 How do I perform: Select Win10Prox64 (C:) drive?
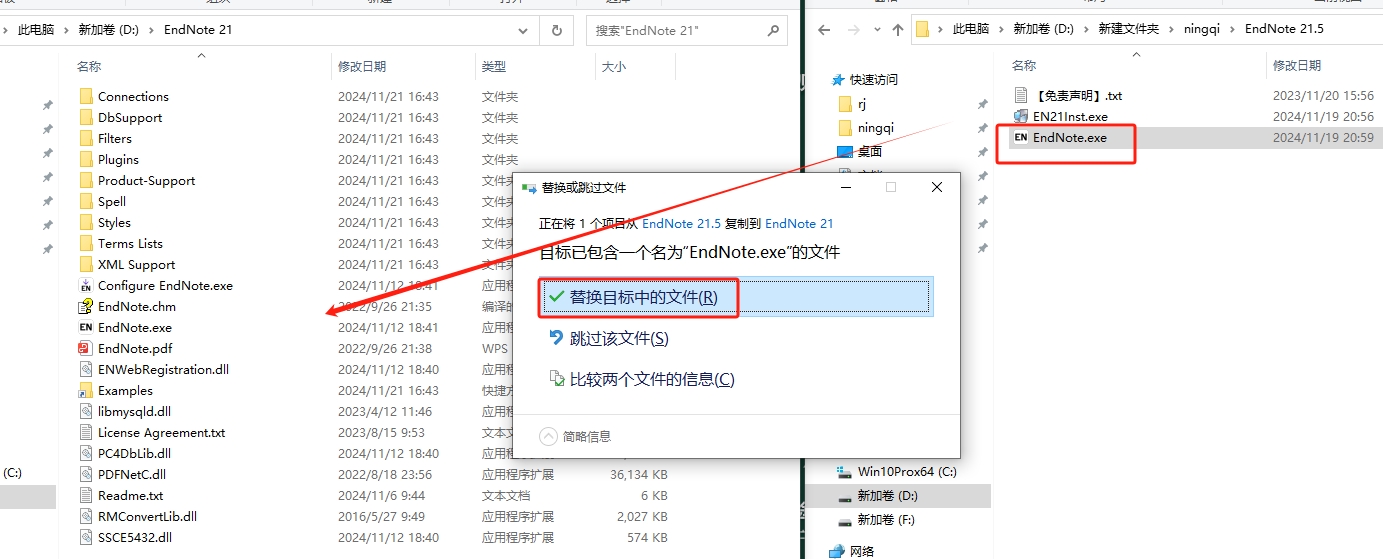[x=907, y=472]
